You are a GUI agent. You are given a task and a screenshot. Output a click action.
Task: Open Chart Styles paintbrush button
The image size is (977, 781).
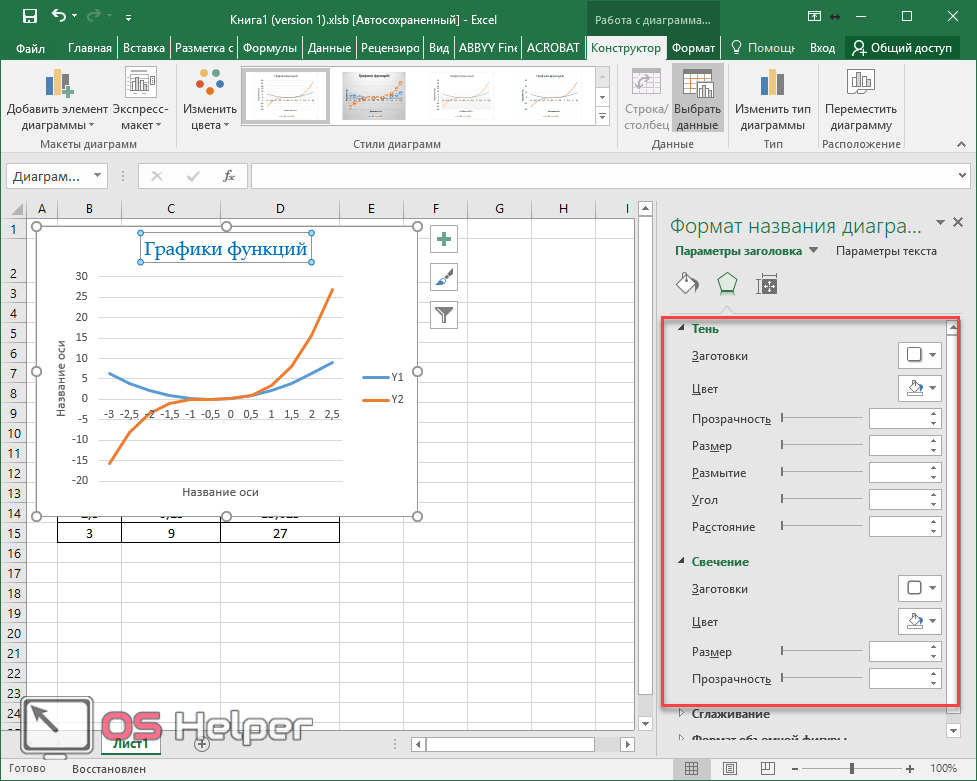444,277
